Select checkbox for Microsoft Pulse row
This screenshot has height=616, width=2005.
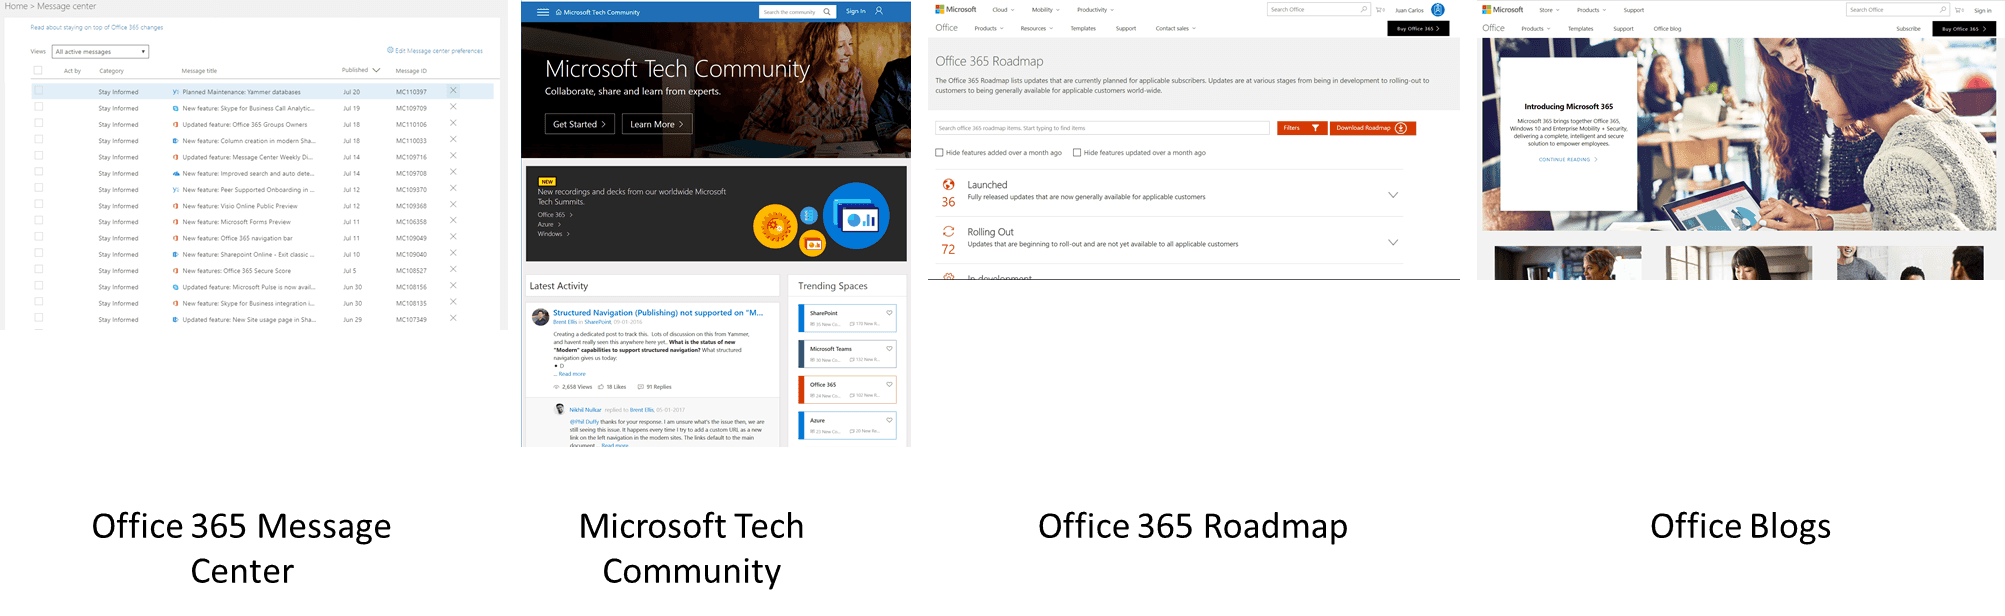pos(39,286)
